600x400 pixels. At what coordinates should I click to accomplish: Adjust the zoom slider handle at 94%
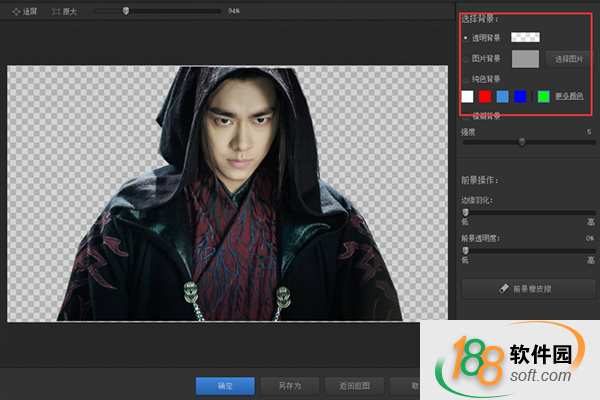coord(126,11)
